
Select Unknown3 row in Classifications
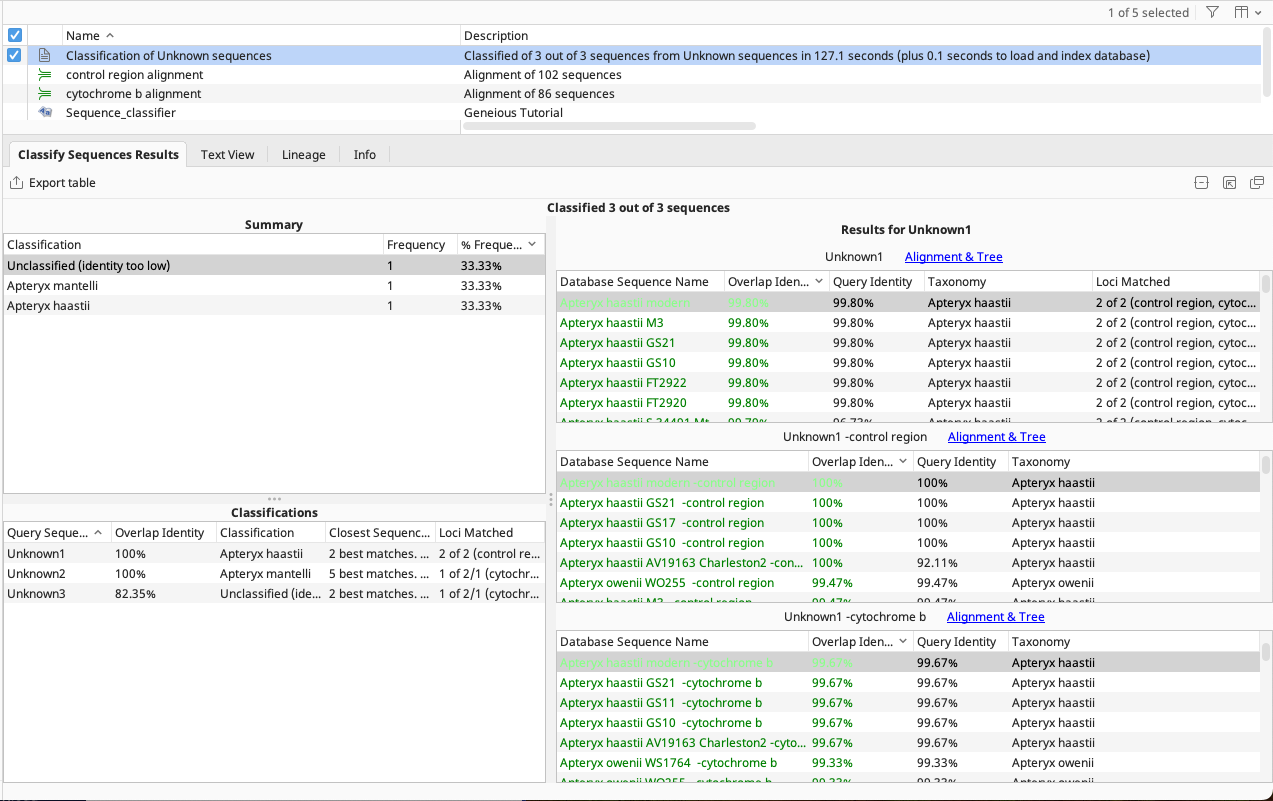pyautogui.click(x=274, y=594)
